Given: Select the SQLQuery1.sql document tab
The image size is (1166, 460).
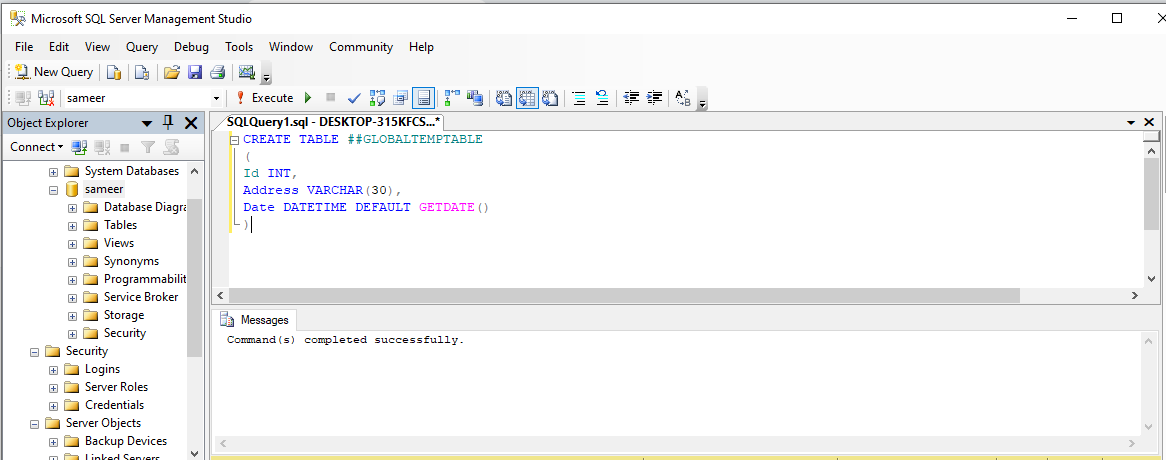Looking at the screenshot, I should (x=333, y=121).
